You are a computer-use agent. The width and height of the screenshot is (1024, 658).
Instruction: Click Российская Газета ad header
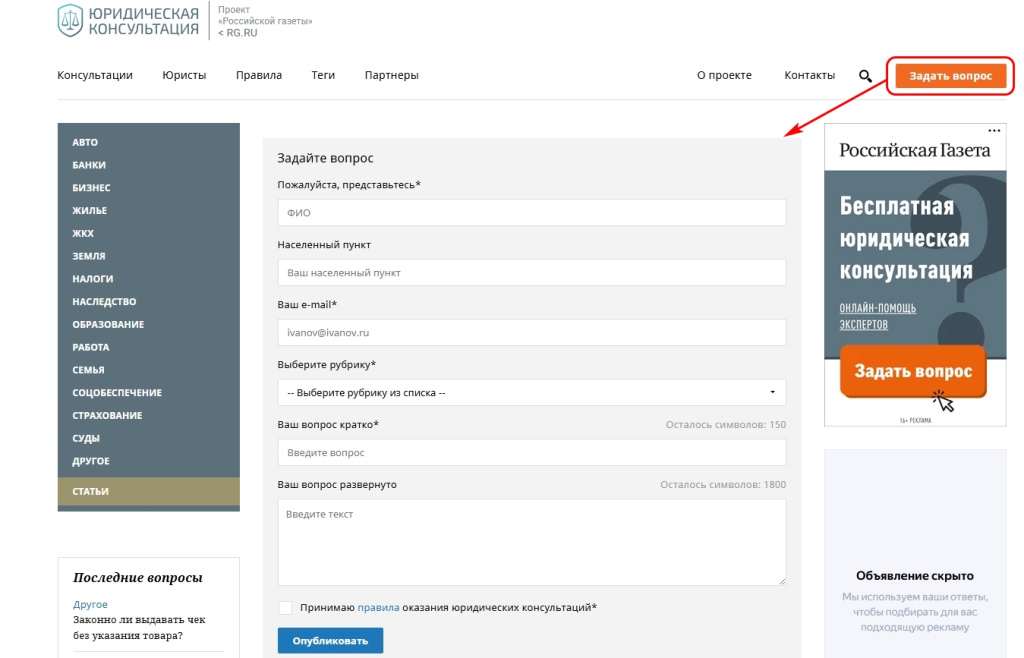[x=914, y=150]
